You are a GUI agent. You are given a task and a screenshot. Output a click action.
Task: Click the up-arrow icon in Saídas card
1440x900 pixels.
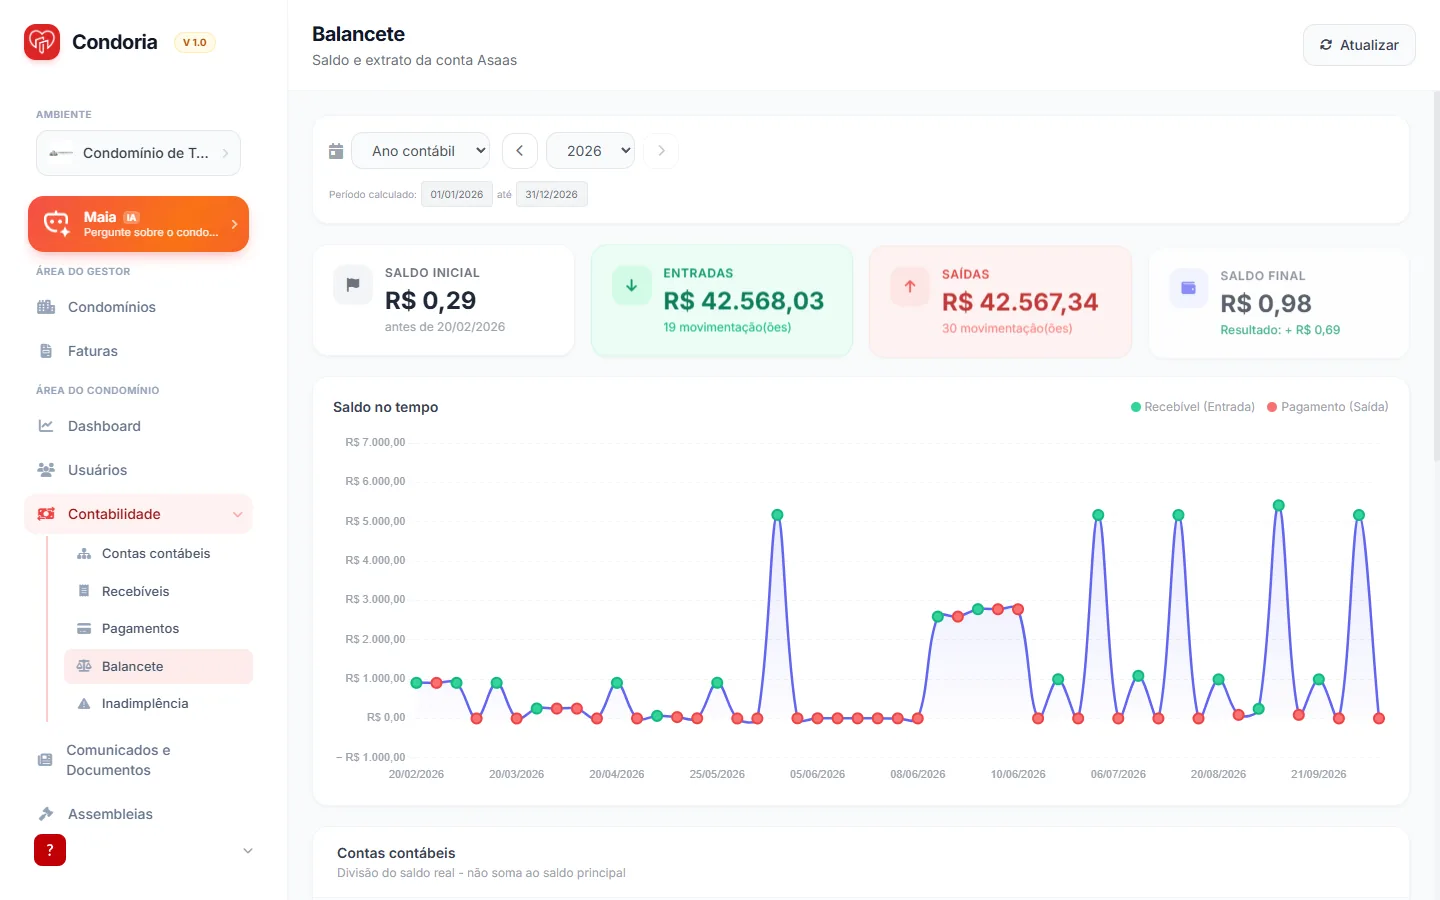pos(910,286)
